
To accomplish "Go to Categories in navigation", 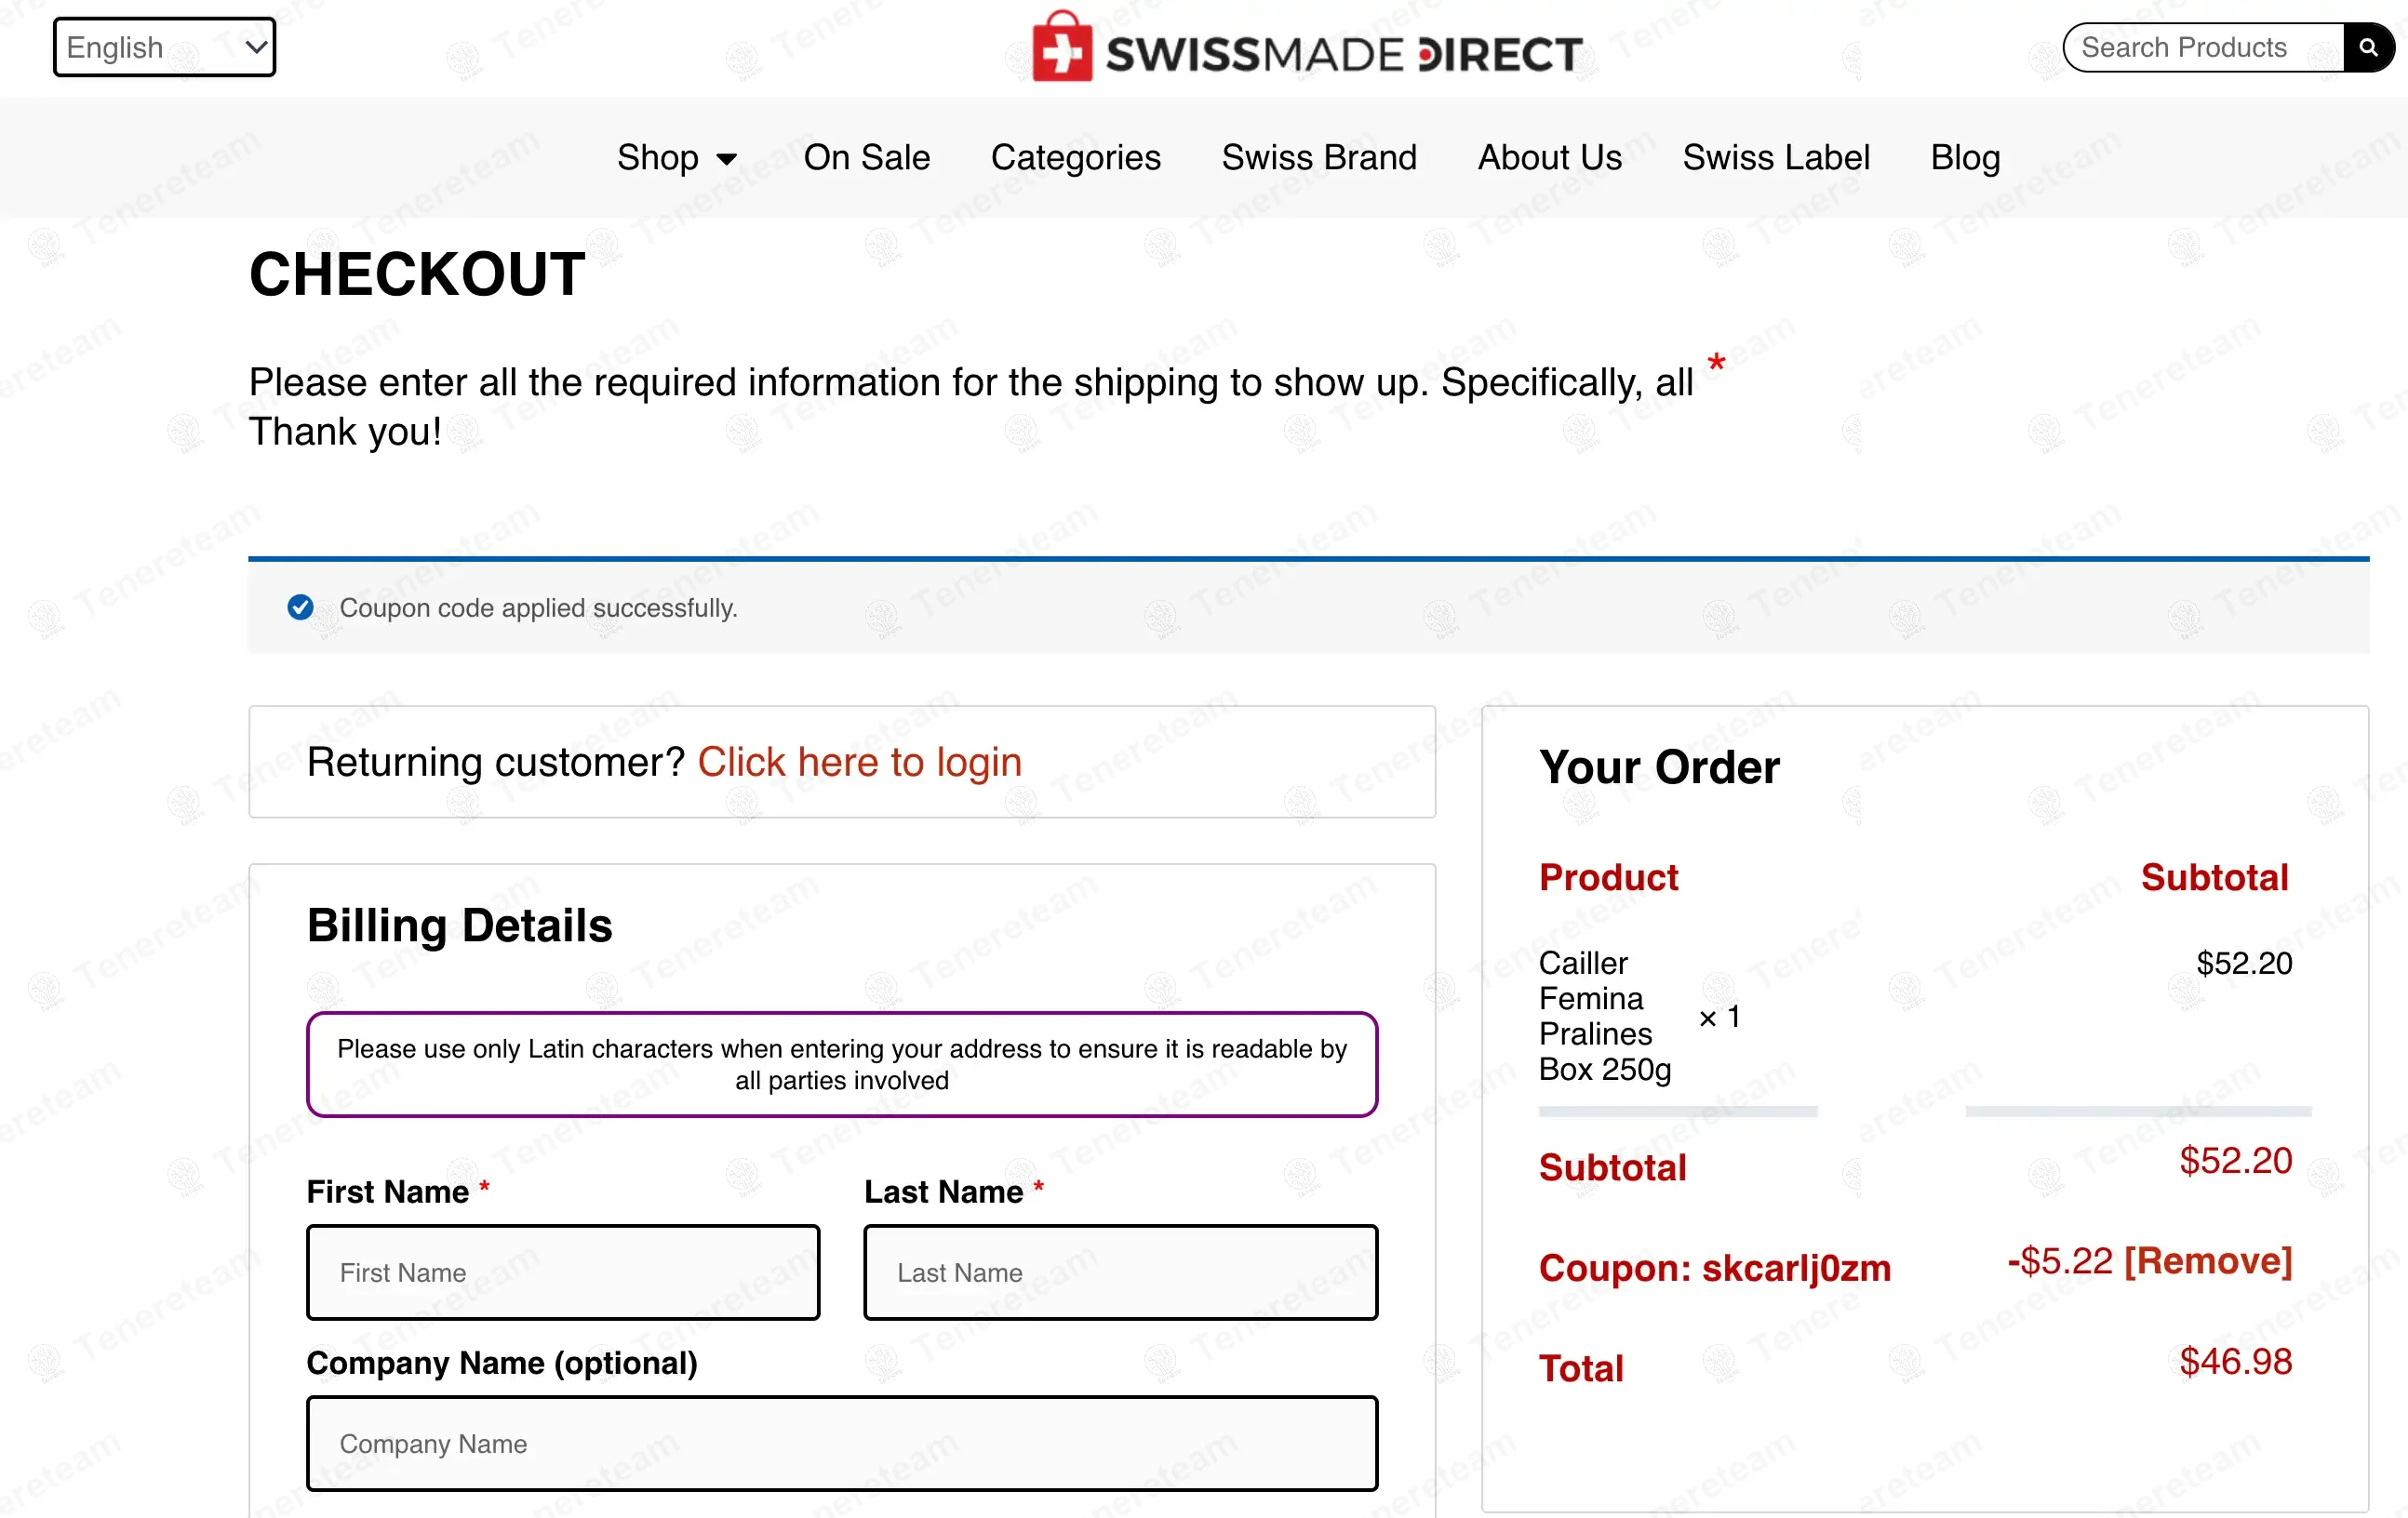I will pyautogui.click(x=1075, y=157).
